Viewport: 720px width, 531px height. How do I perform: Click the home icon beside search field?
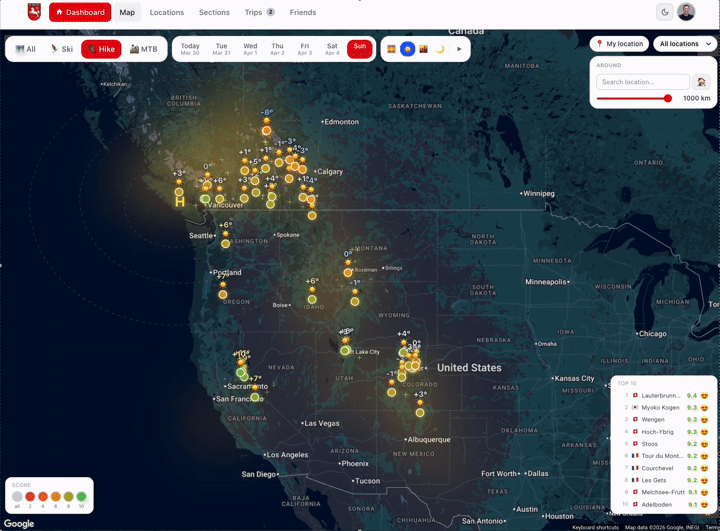[701, 82]
